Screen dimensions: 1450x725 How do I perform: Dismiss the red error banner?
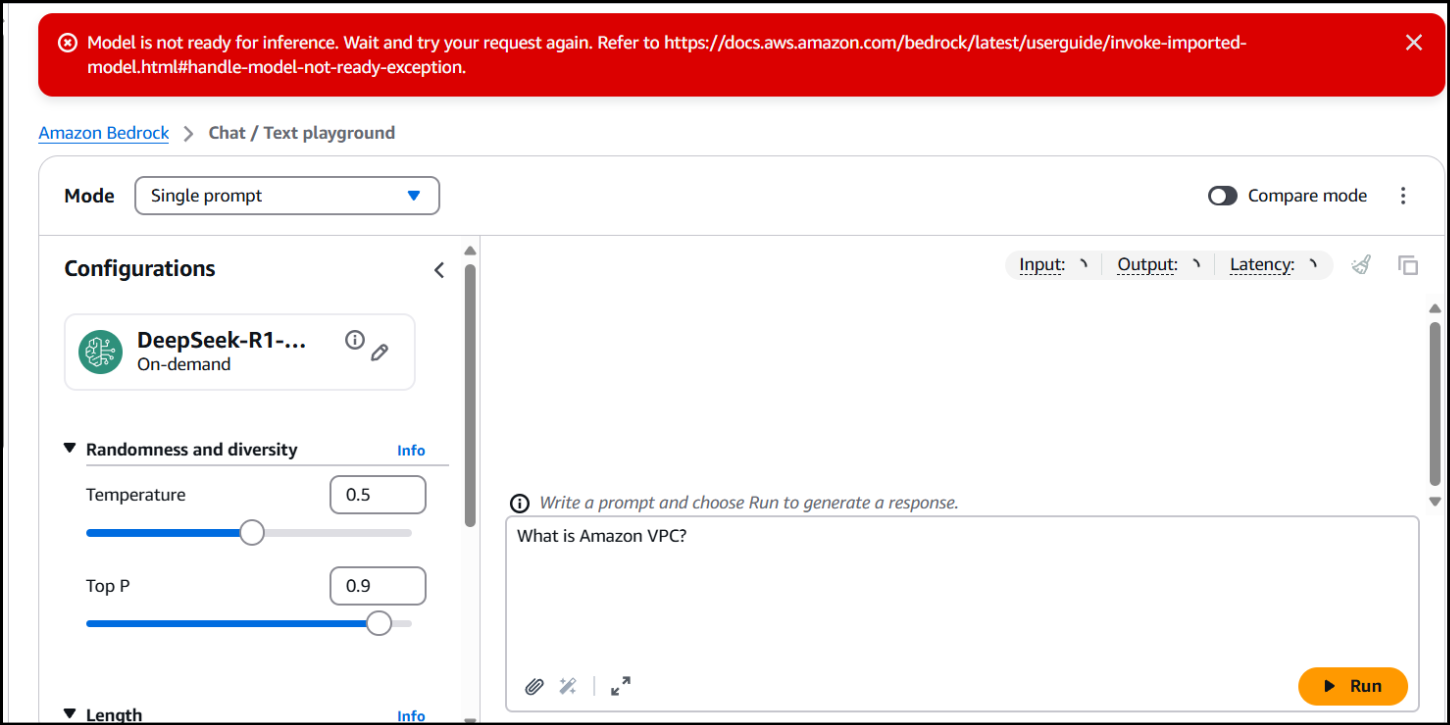1413,42
